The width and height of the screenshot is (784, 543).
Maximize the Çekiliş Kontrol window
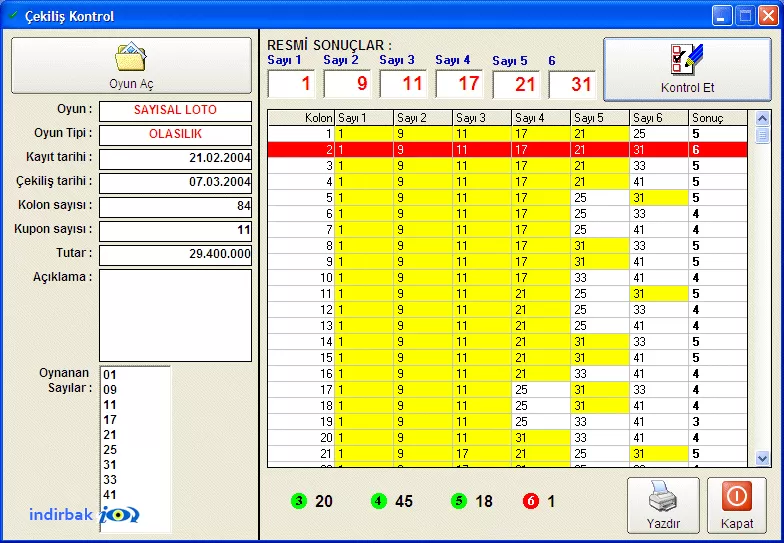point(745,16)
